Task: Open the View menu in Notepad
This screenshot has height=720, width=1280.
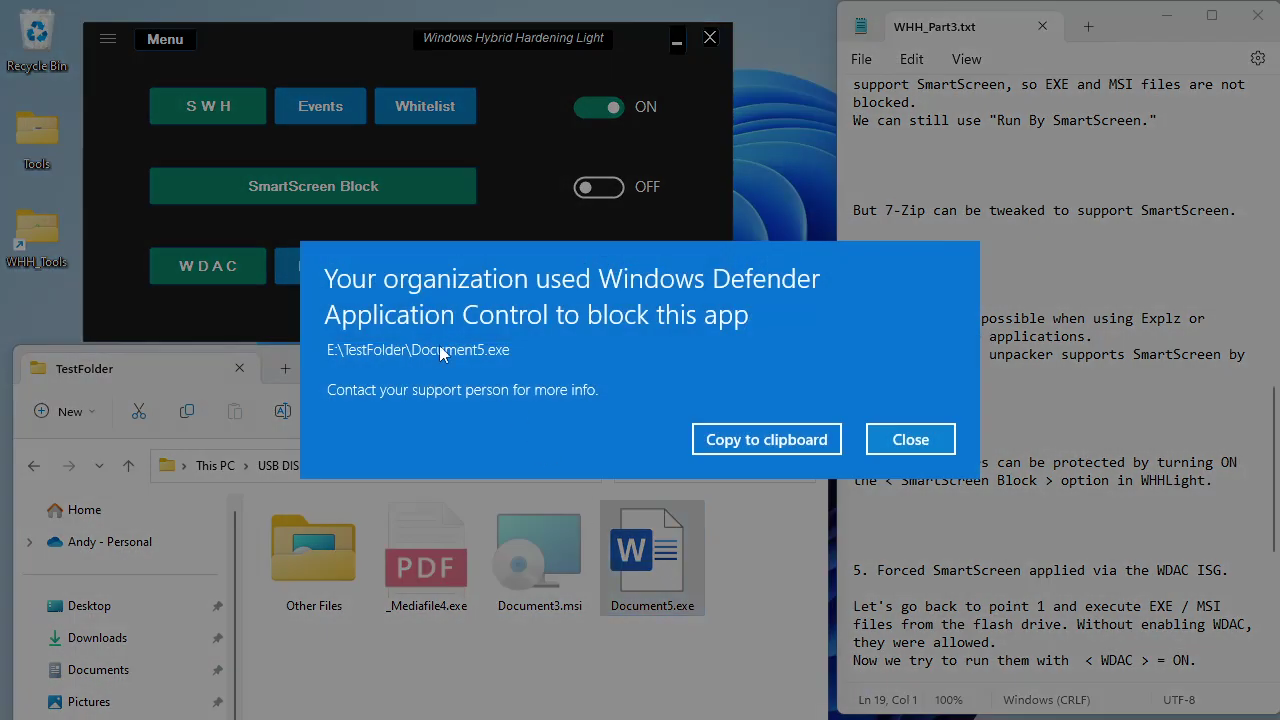Action: click(x=966, y=59)
